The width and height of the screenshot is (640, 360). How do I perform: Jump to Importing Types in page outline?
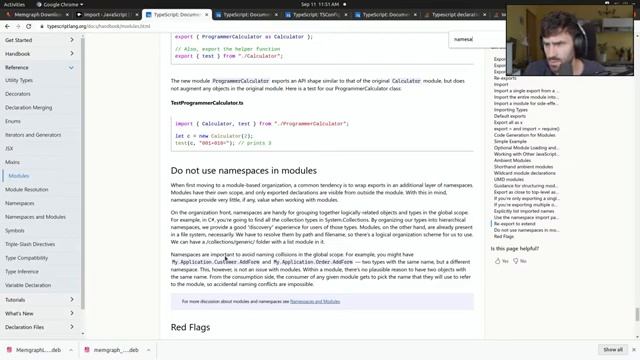pyautogui.click(x=511, y=110)
